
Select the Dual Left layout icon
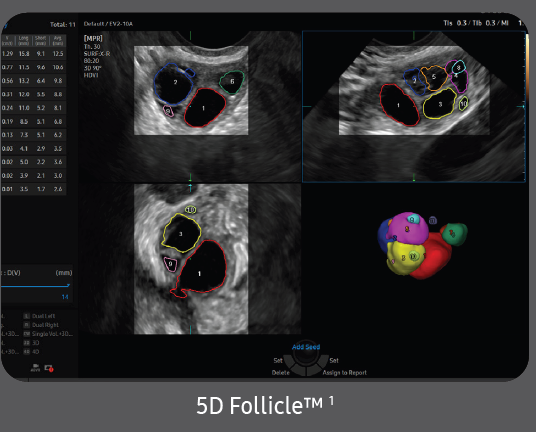[26, 316]
